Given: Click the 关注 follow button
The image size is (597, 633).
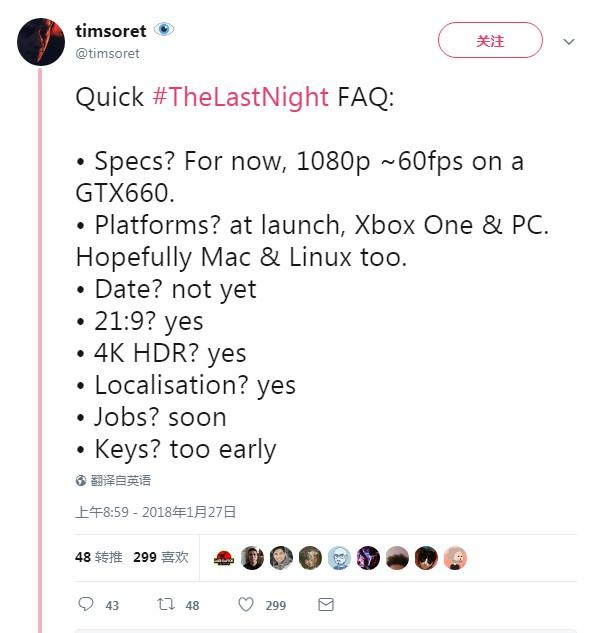Looking at the screenshot, I should (490, 40).
